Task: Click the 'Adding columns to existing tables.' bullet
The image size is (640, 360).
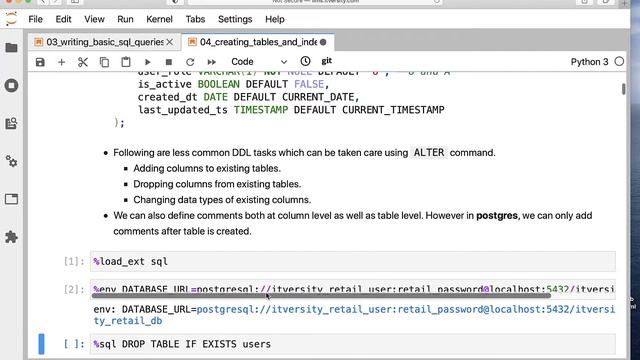Action: pos(207,168)
